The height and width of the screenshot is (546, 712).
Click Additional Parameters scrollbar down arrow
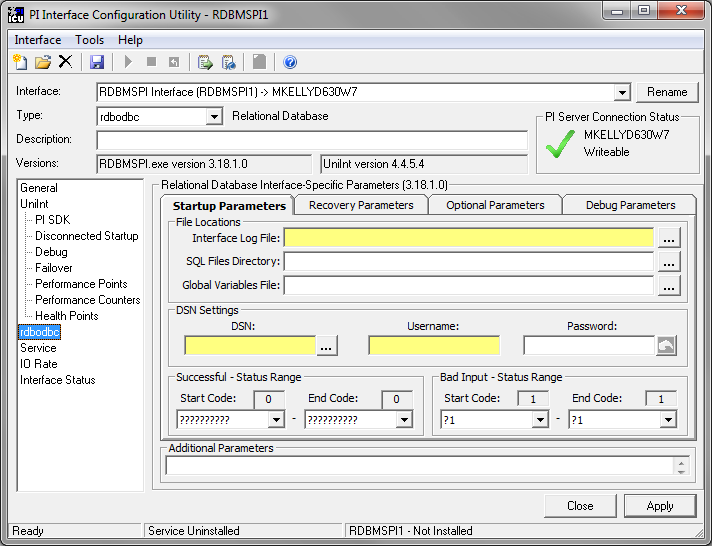point(681,472)
